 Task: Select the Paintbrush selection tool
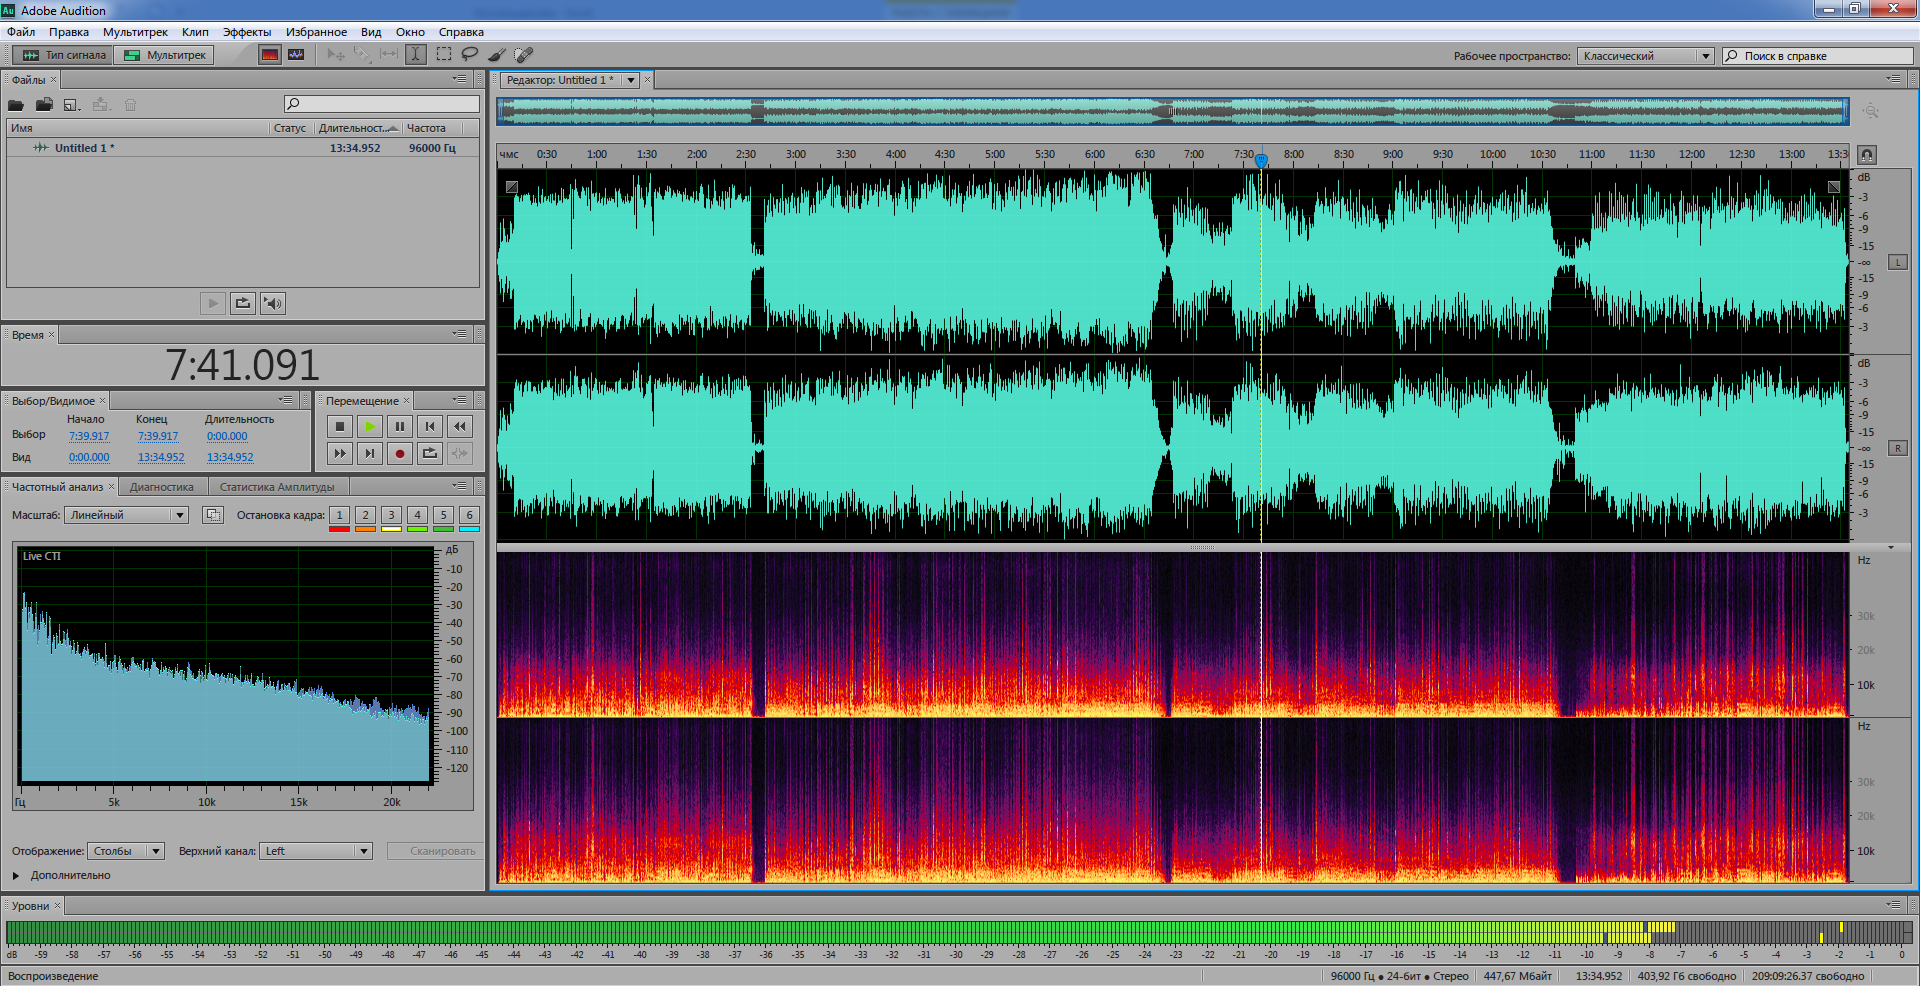click(496, 55)
